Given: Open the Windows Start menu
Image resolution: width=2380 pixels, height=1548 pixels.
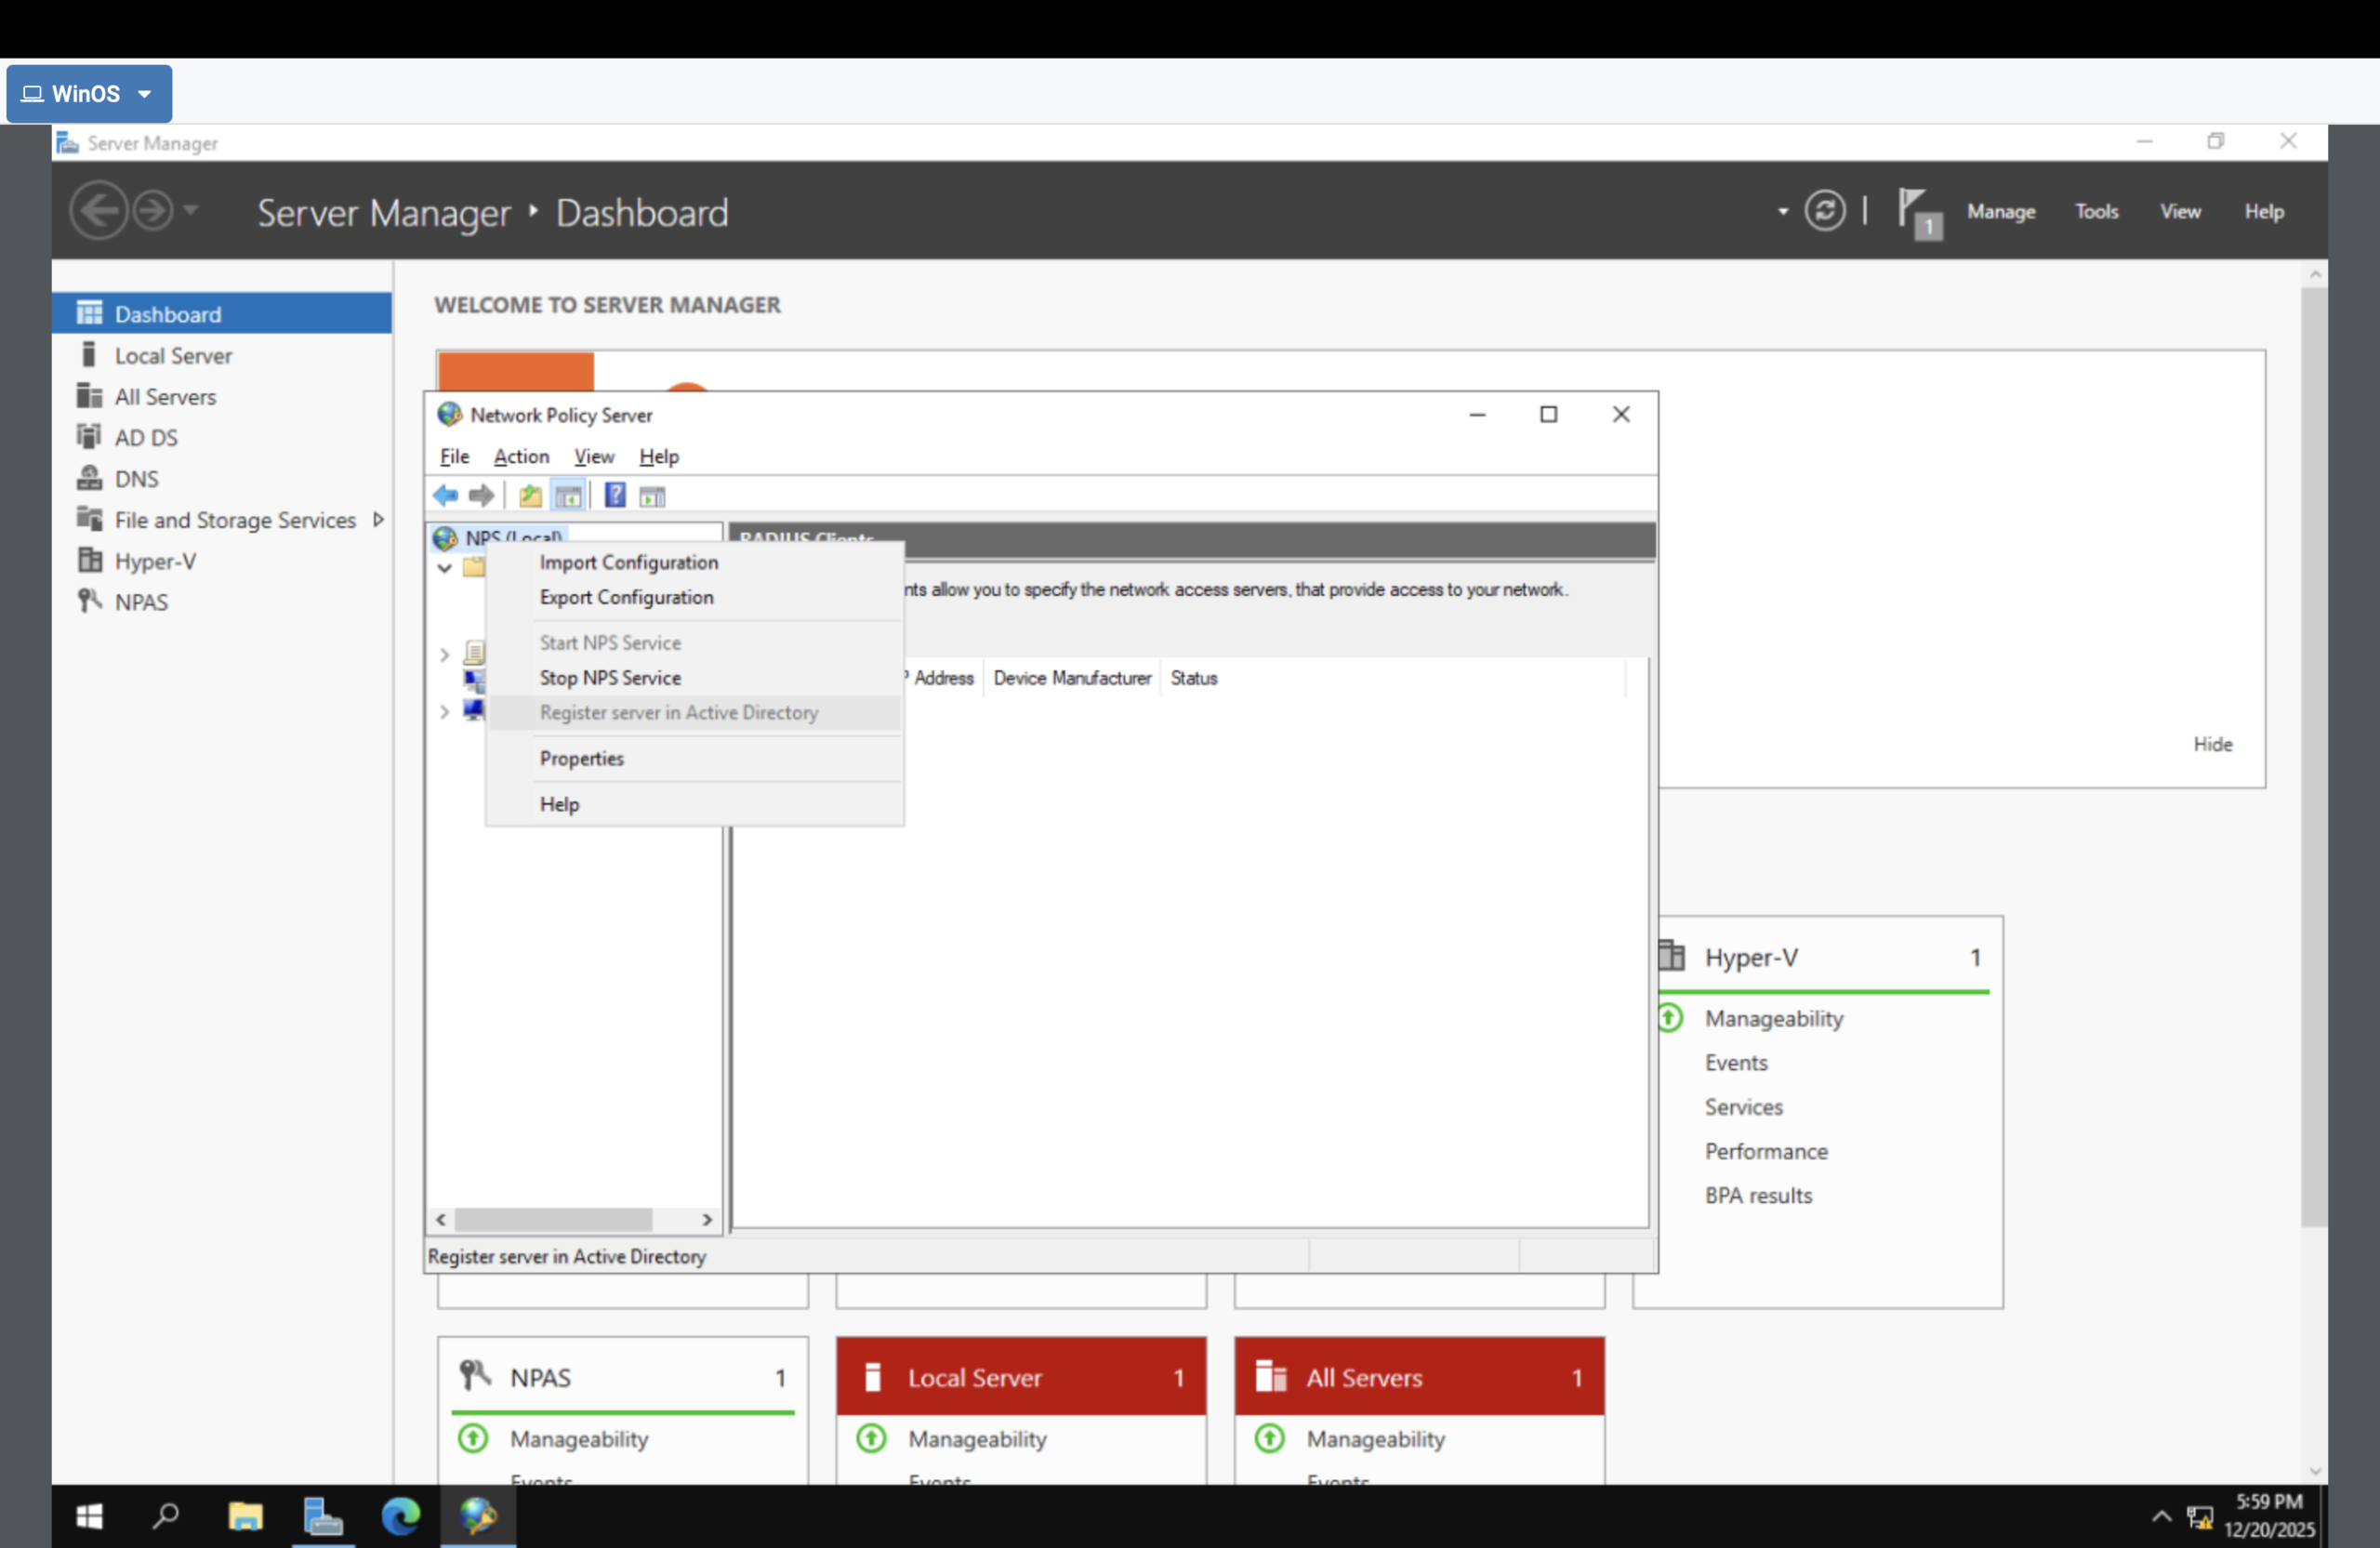Looking at the screenshot, I should (88, 1516).
